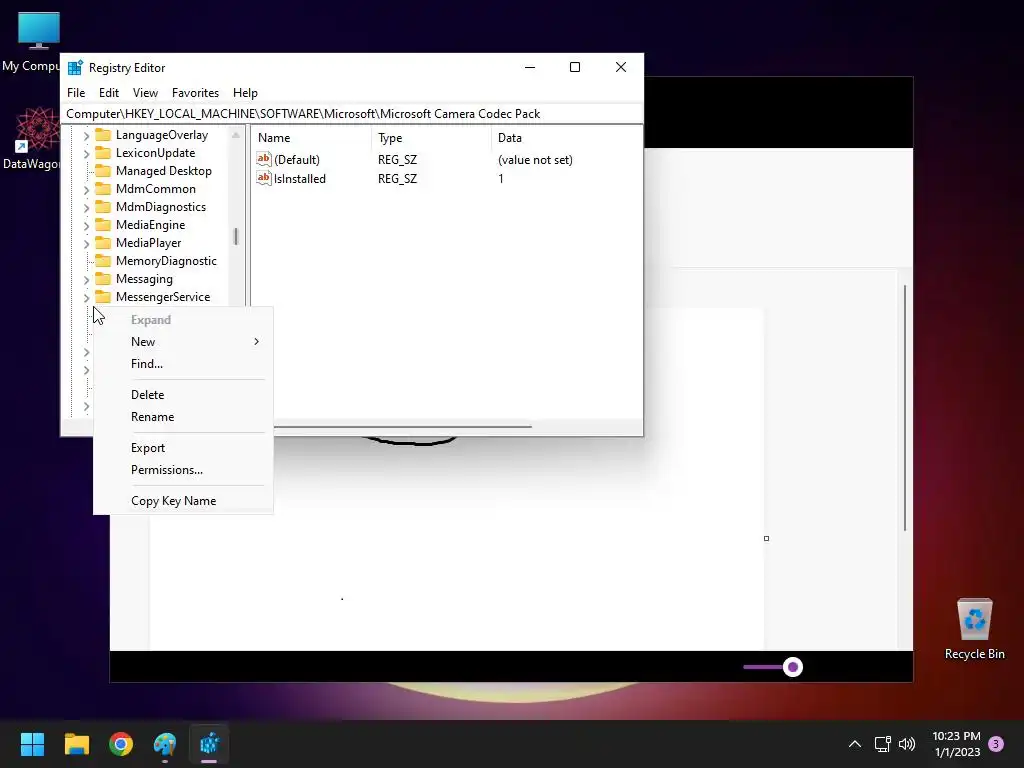Viewport: 1024px width, 768px height.
Task: Select the MemoryDiagnostic folder icon
Action: point(103,261)
